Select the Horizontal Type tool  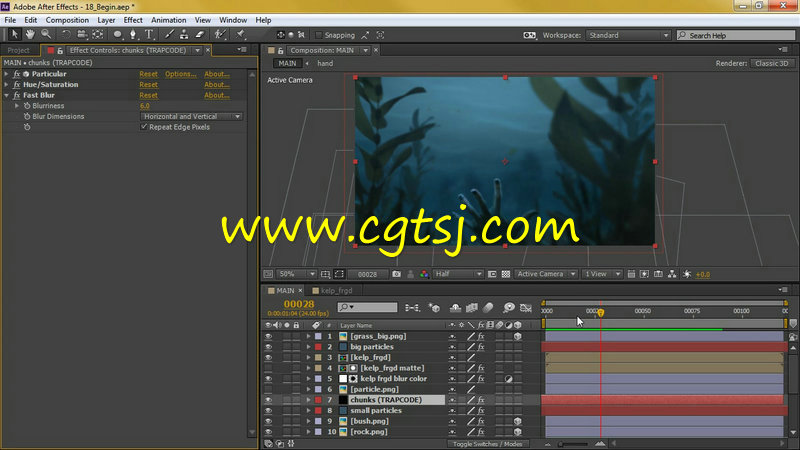149,35
